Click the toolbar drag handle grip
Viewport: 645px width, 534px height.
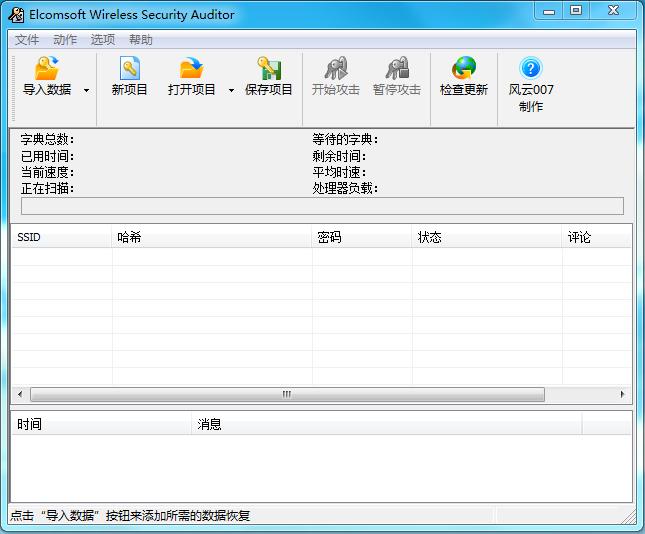[x=13, y=88]
